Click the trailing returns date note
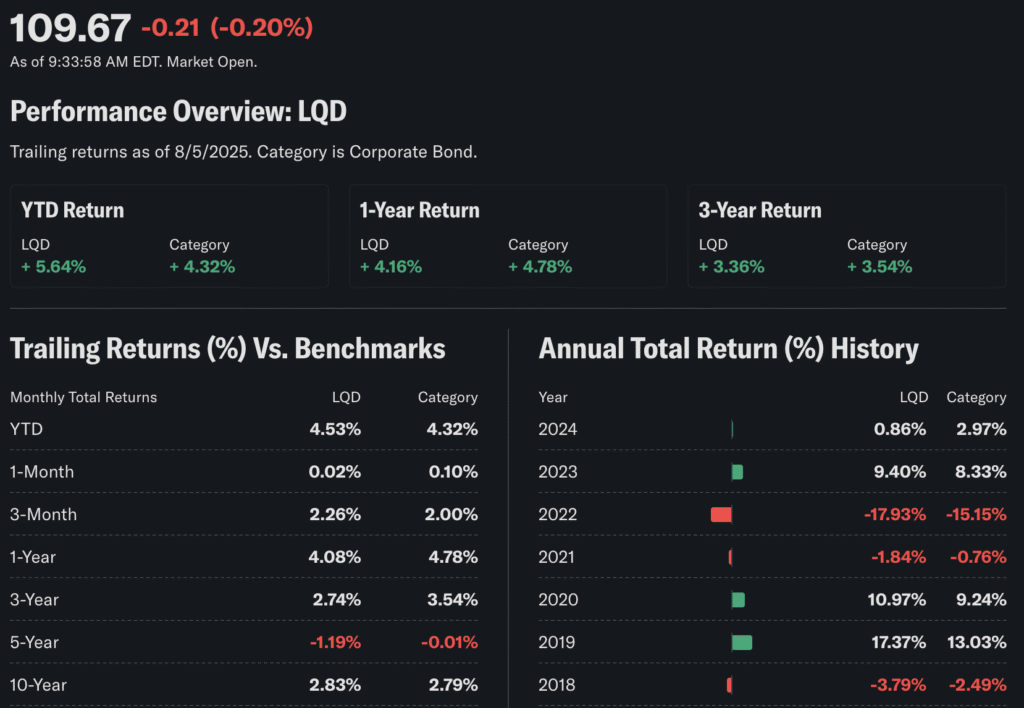 click(244, 152)
